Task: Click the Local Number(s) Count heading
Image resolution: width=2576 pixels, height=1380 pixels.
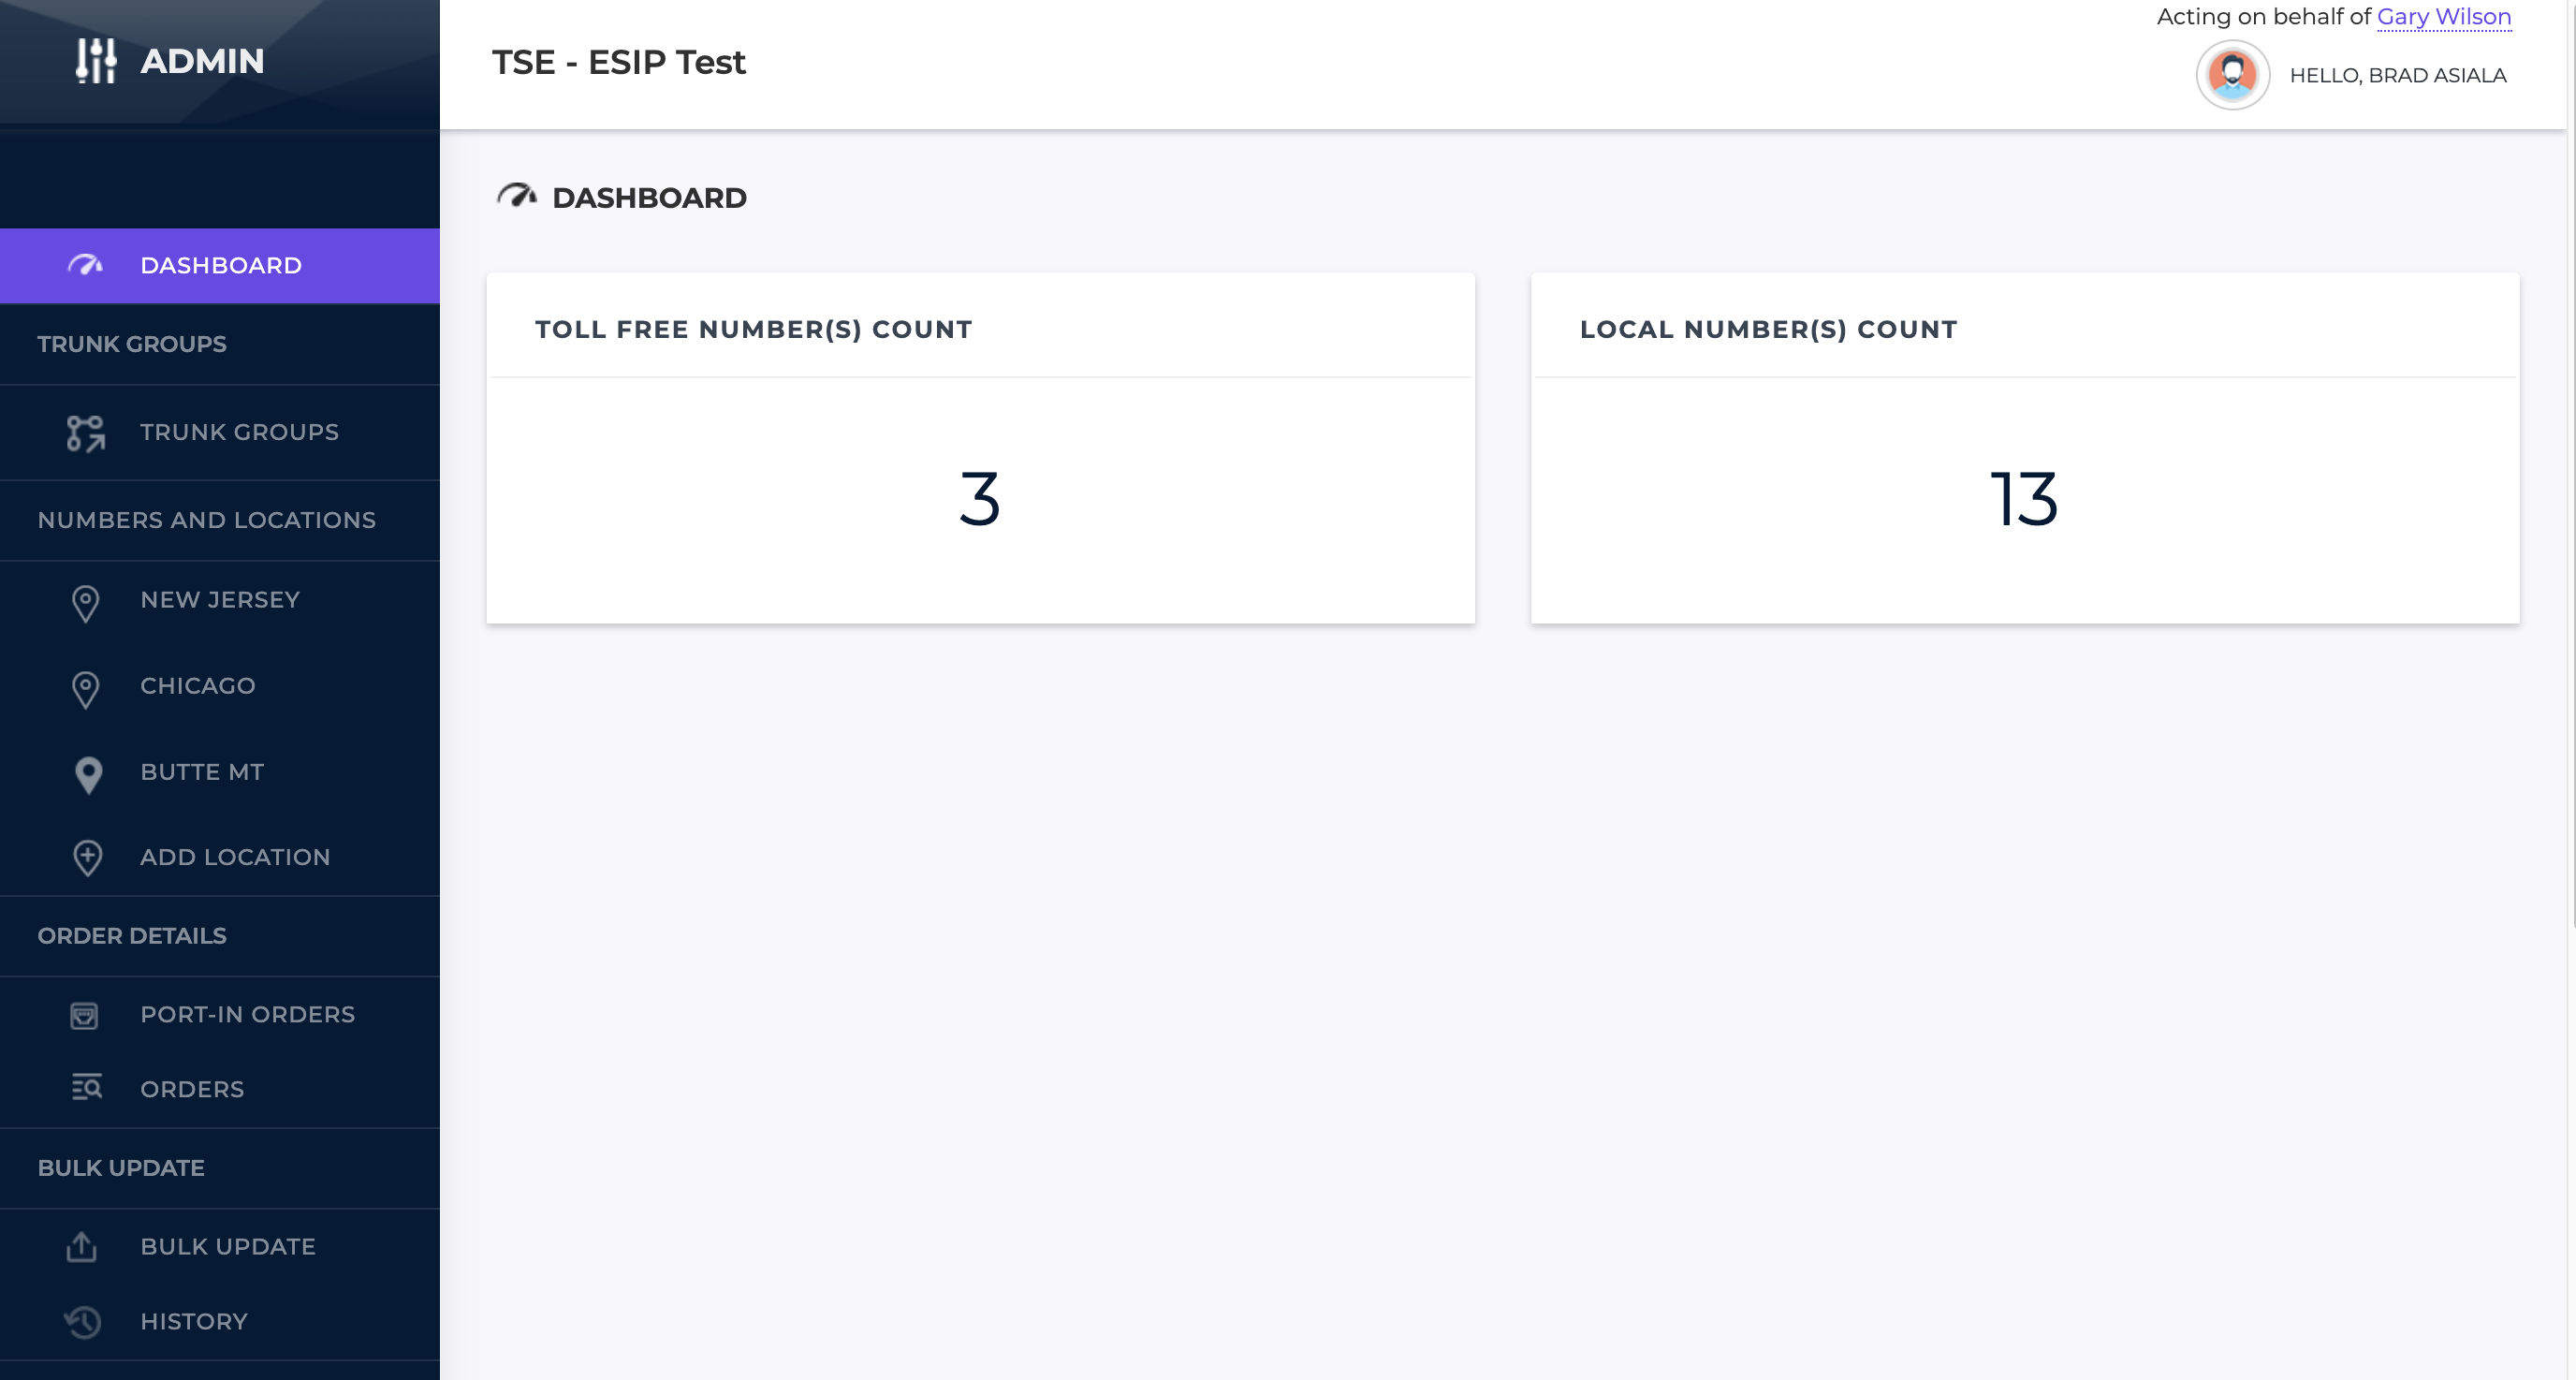Action: click(1768, 330)
